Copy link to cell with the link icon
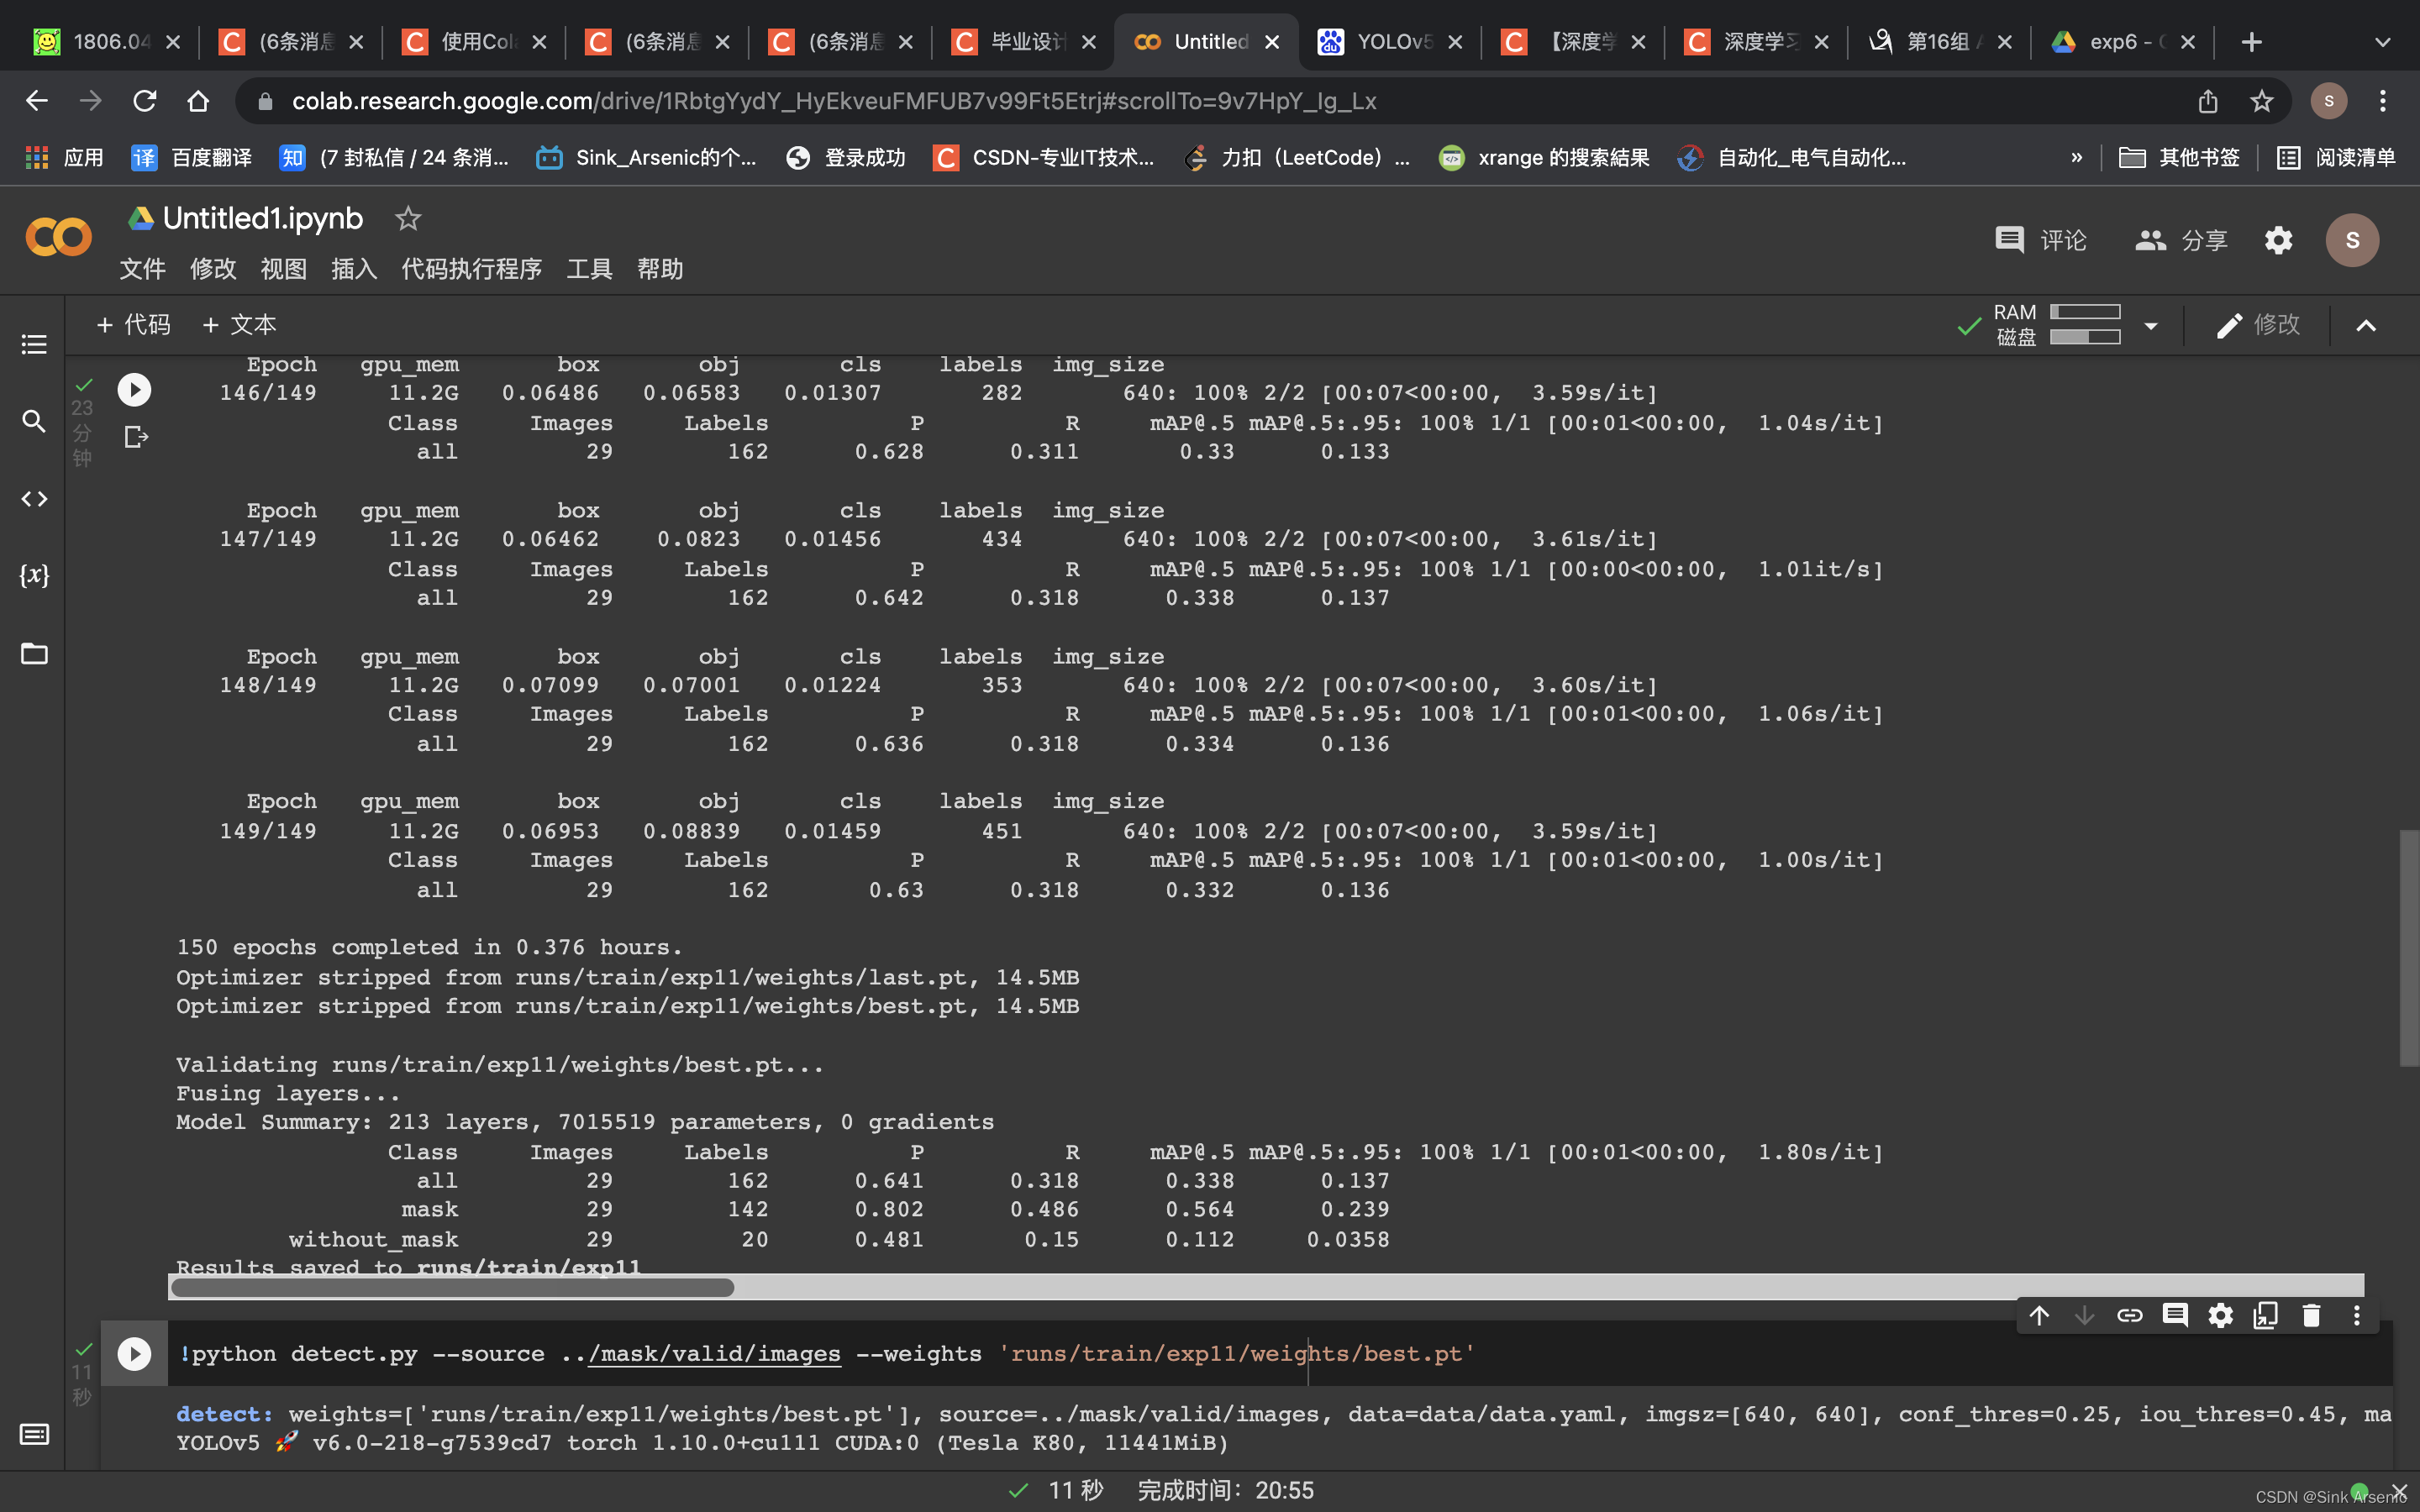Viewport: 2420px width, 1512px height. click(2129, 1315)
